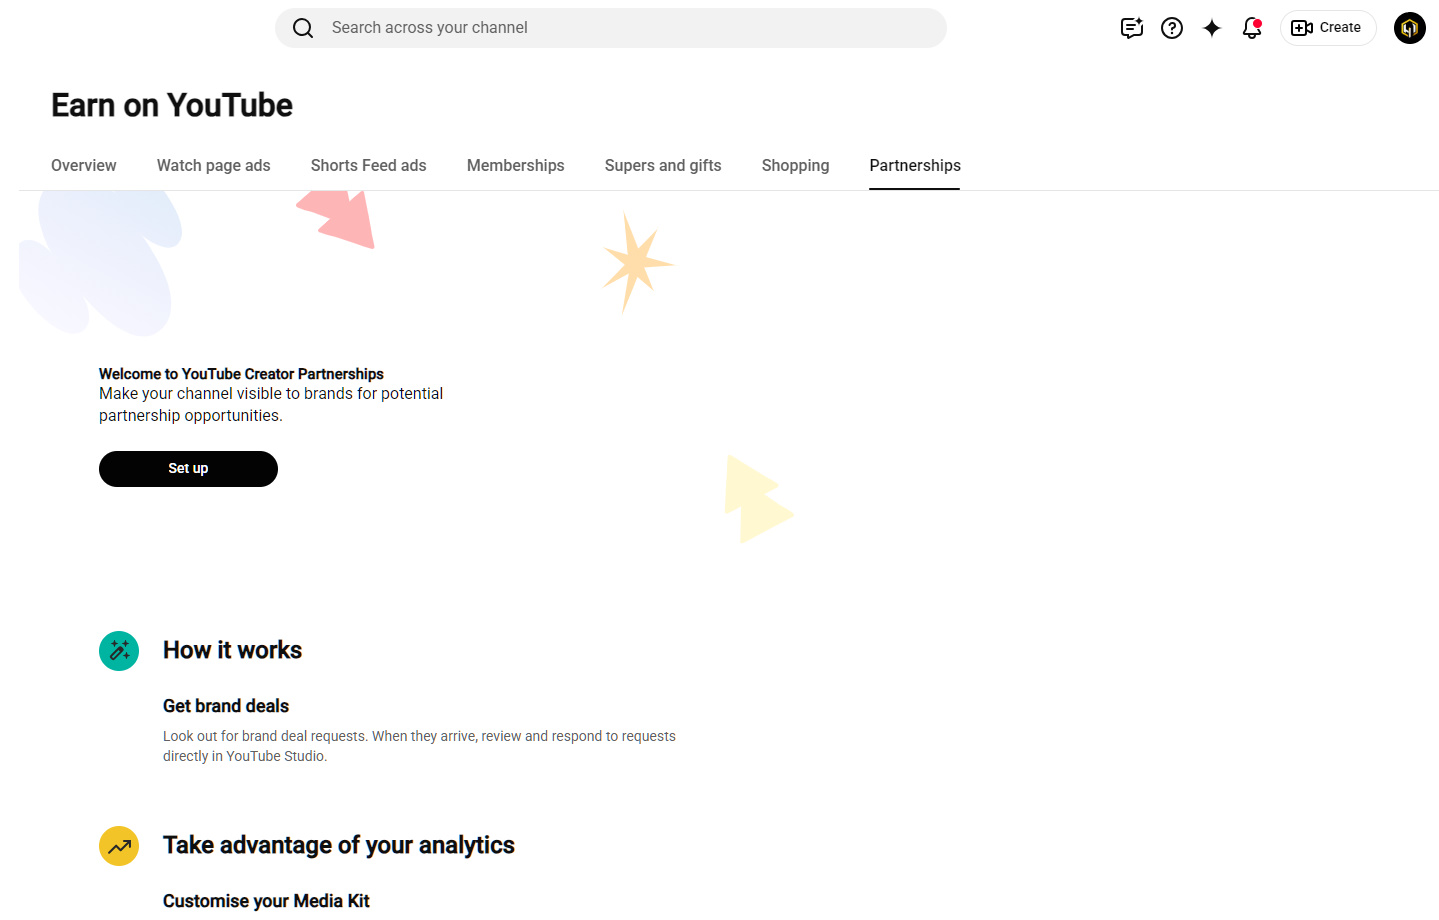Open the help question mark icon

coord(1172,28)
